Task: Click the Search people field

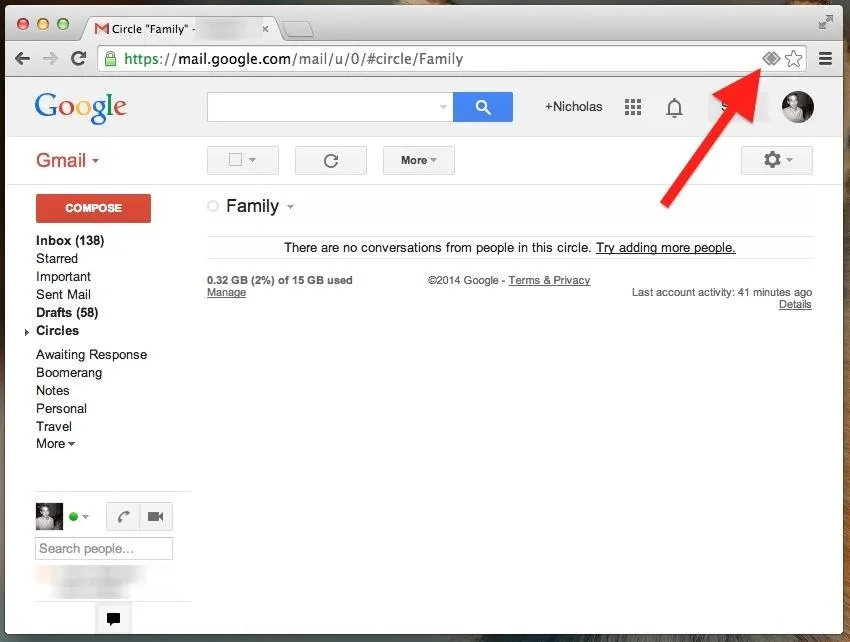Action: (x=104, y=548)
